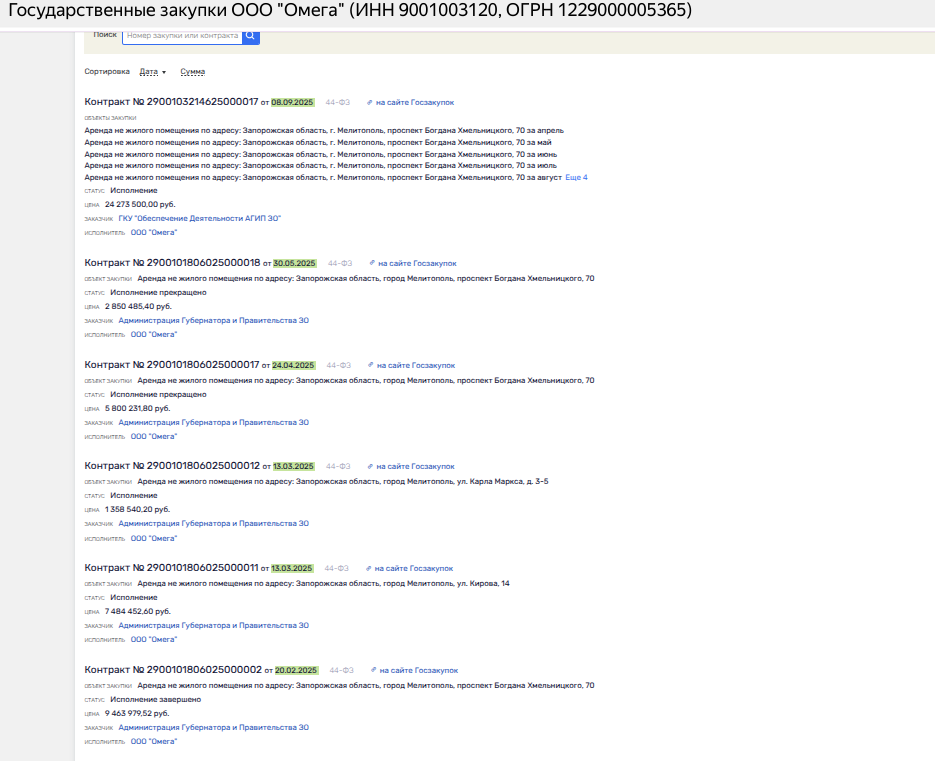
Task: Open customer ГКУ "Обеспечение Деятельности АГИП ЗО"
Action: [x=199, y=217]
